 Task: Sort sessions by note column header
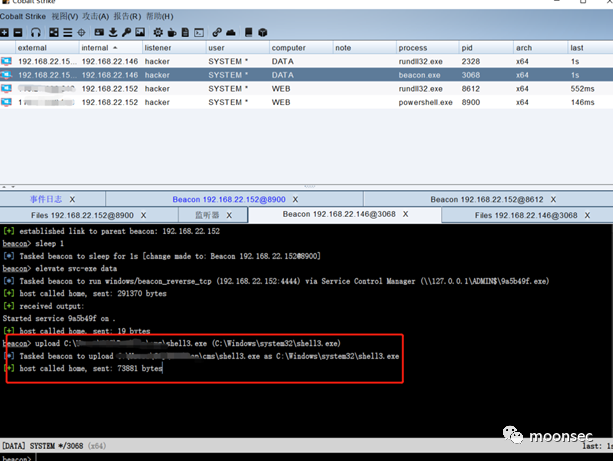[x=364, y=48]
